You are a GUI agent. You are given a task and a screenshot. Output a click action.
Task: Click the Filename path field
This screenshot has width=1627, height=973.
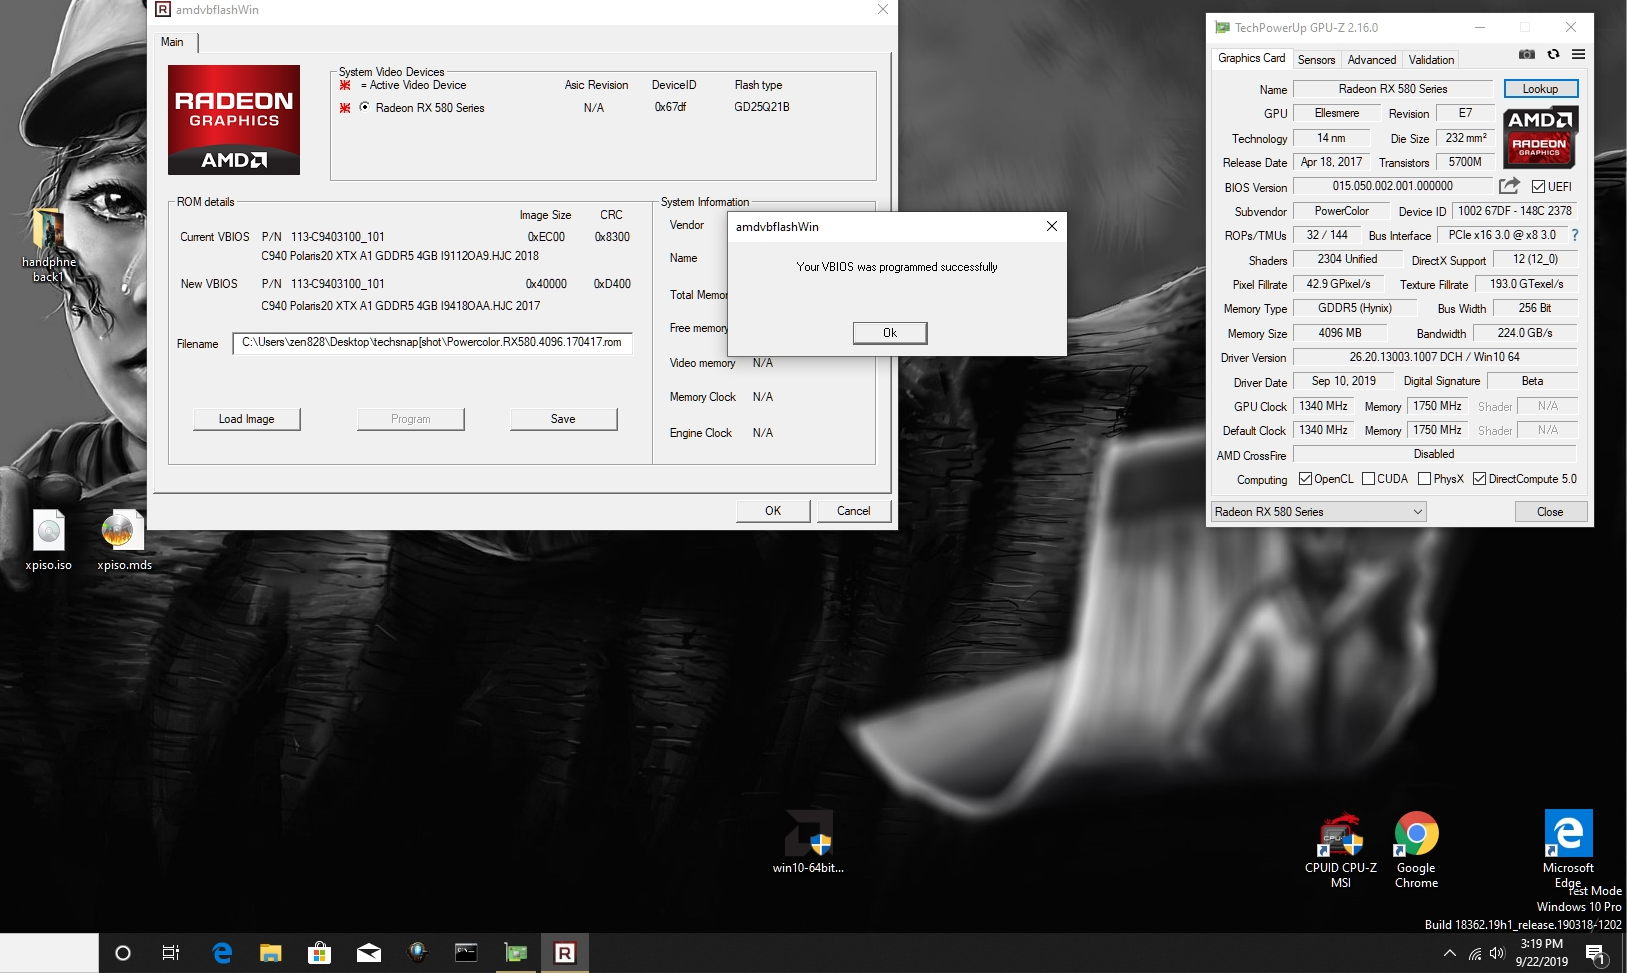tap(432, 343)
